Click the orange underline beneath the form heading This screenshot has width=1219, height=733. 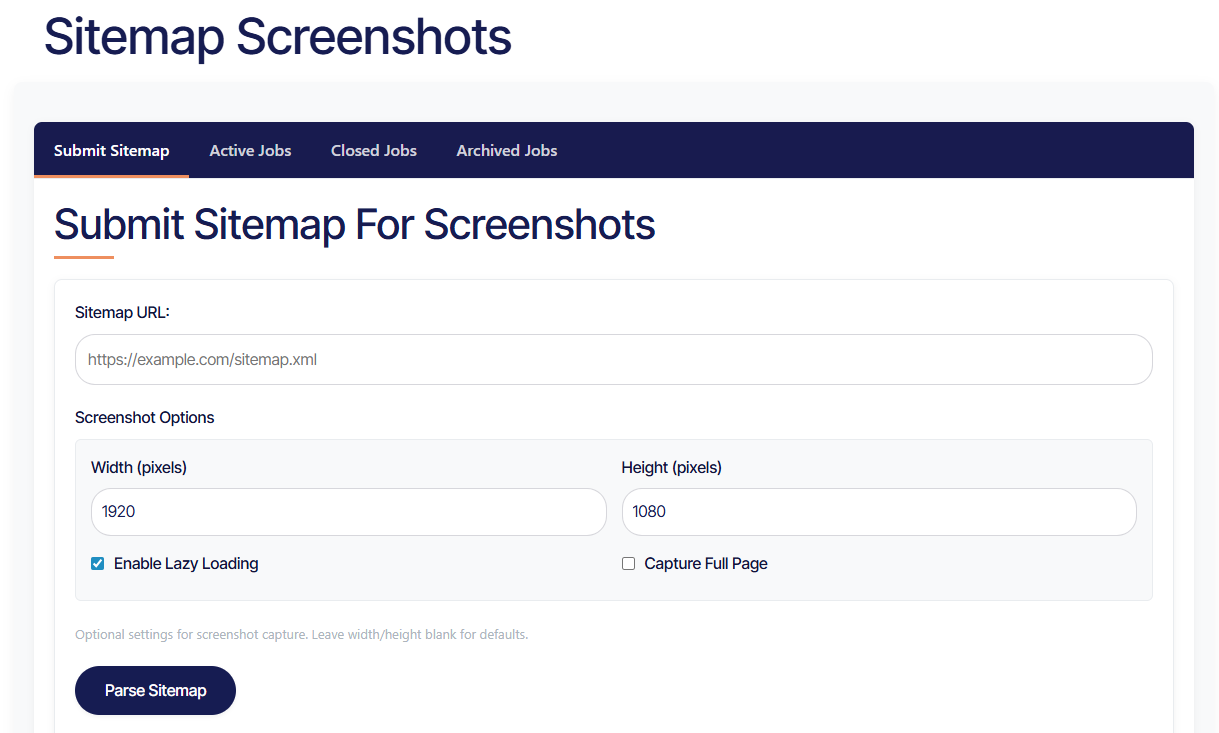pos(84,257)
